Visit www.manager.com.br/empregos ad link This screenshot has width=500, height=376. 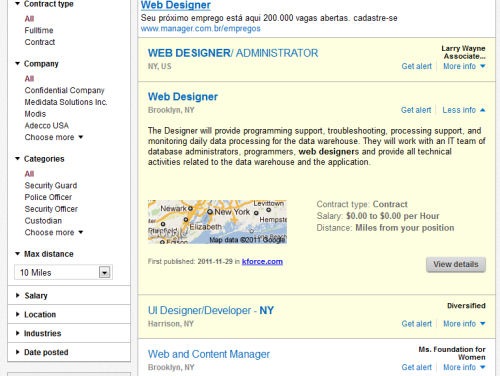pyautogui.click(x=200, y=28)
